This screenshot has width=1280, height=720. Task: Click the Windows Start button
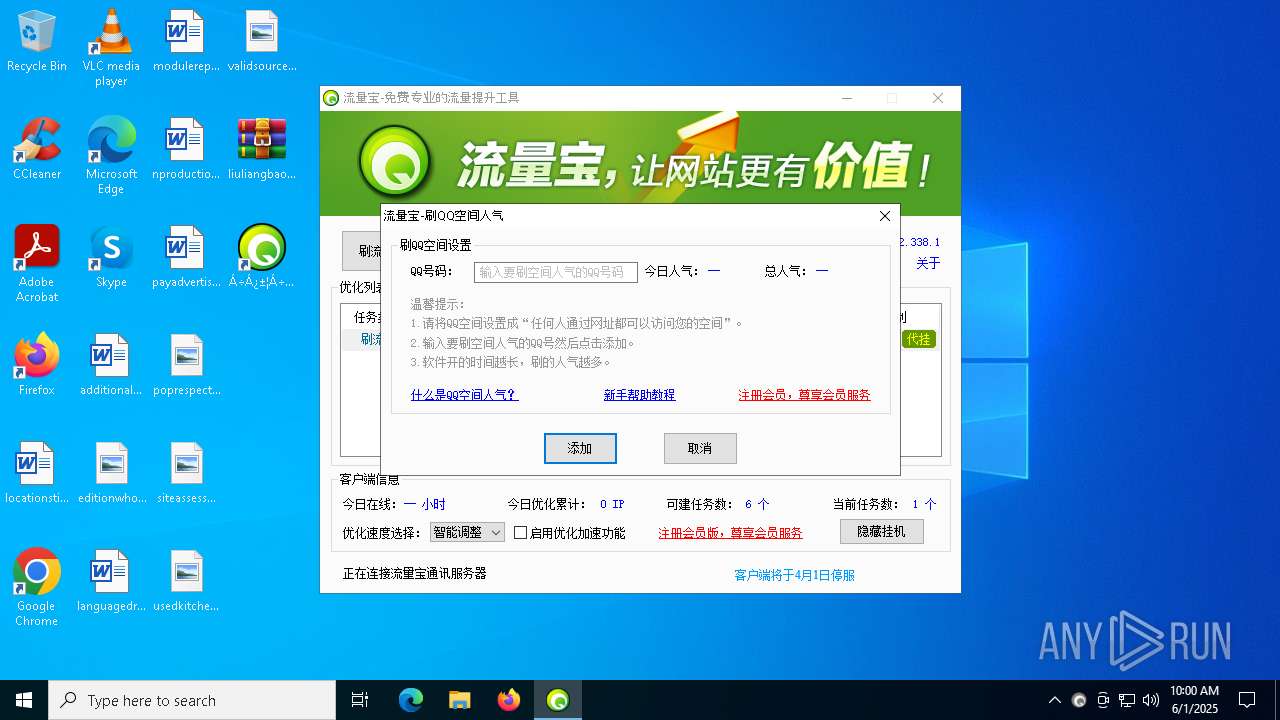click(x=24, y=700)
